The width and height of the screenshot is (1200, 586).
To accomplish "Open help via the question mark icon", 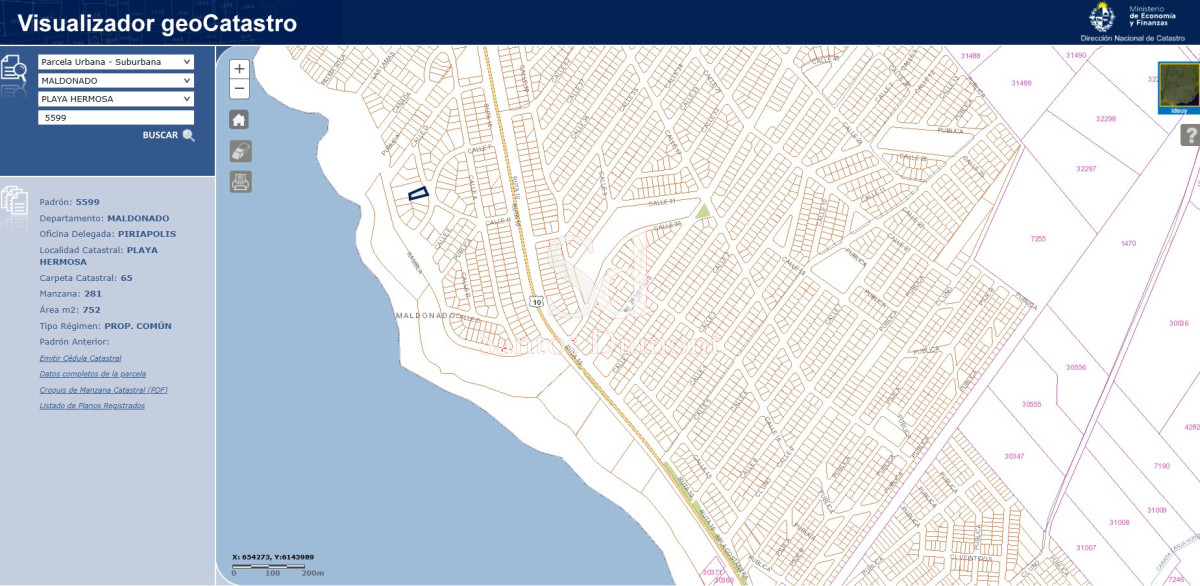I will click(x=1191, y=135).
